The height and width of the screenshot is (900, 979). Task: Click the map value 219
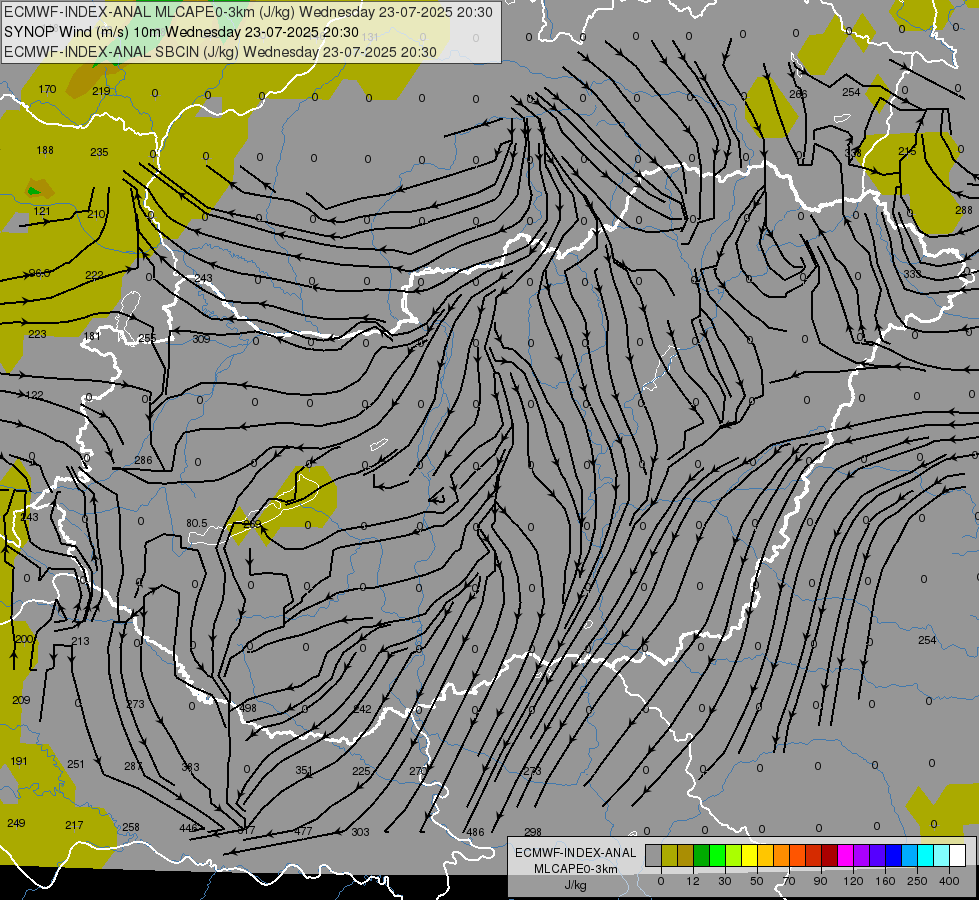pyautogui.click(x=101, y=91)
